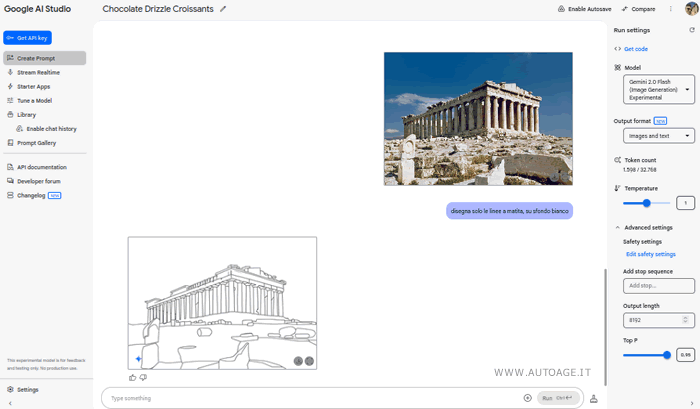Click the Compare button in the header
This screenshot has width=700, height=409.
point(638,9)
